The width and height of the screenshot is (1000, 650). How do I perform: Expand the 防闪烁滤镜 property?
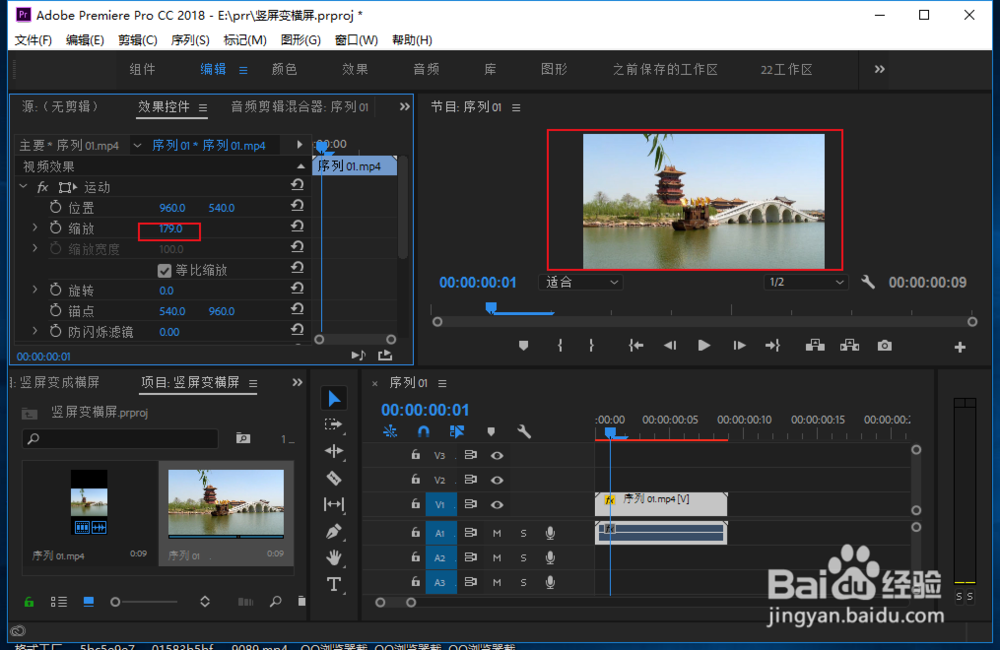tap(35, 331)
